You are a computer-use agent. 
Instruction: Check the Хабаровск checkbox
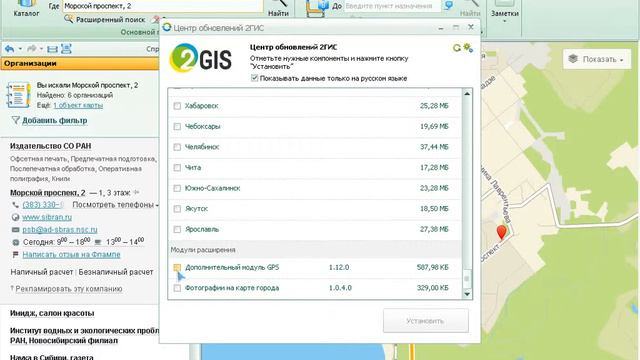[x=177, y=106]
